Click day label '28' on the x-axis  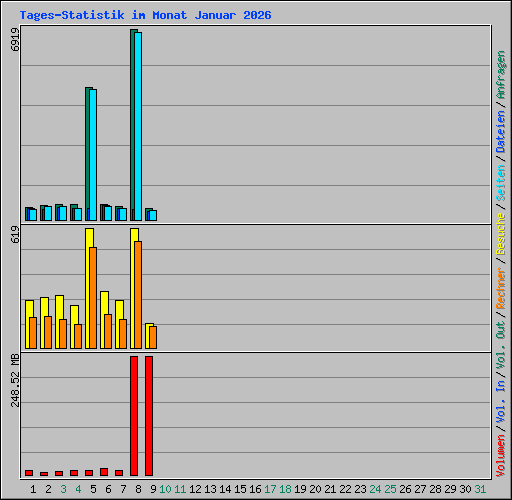(435, 489)
